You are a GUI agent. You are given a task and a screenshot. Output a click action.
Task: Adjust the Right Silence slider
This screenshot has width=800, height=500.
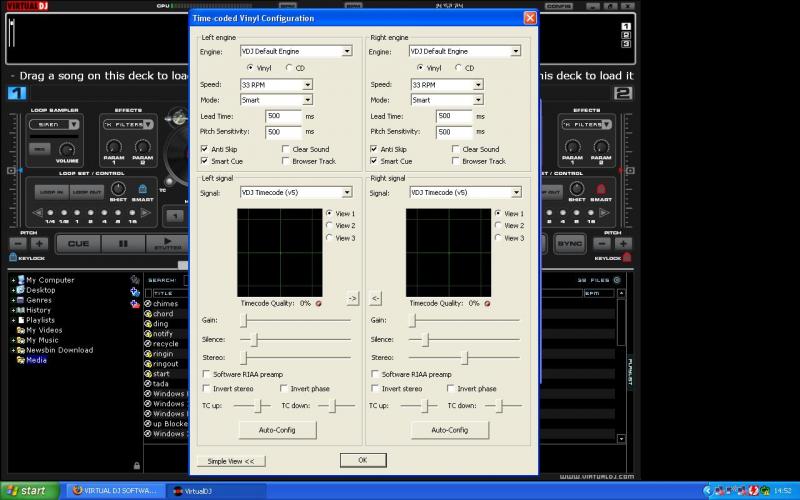426,339
